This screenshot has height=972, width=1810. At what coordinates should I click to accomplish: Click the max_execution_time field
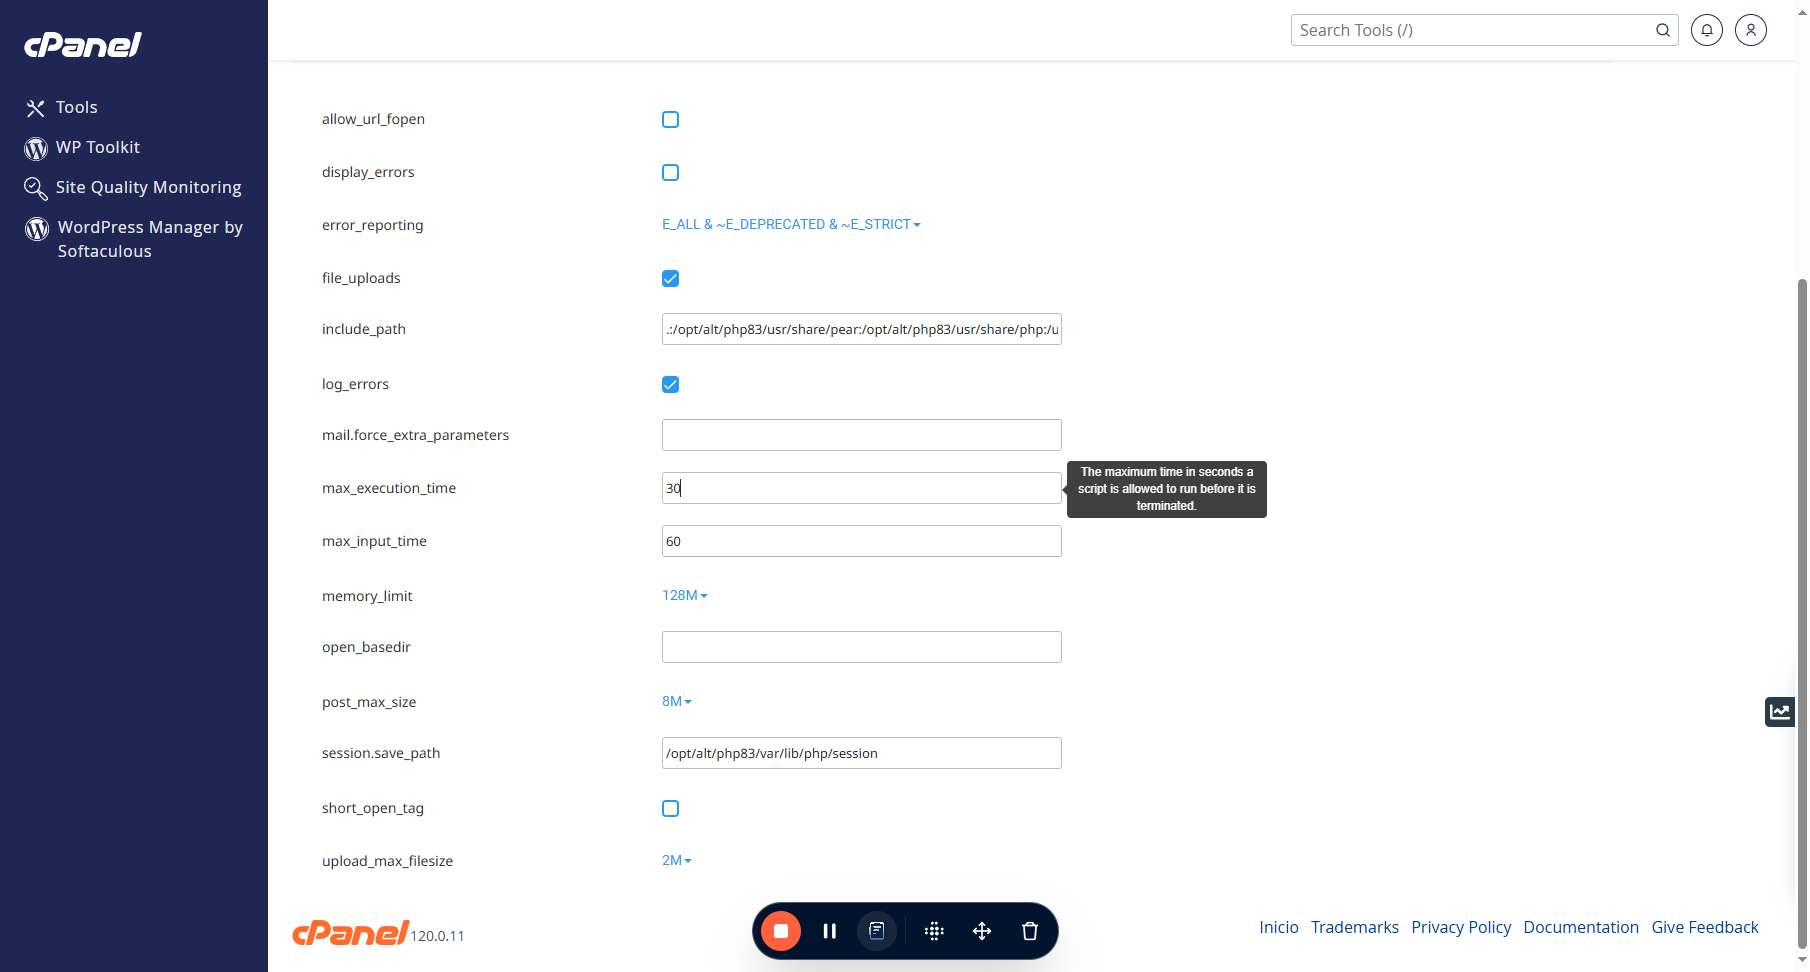862,488
